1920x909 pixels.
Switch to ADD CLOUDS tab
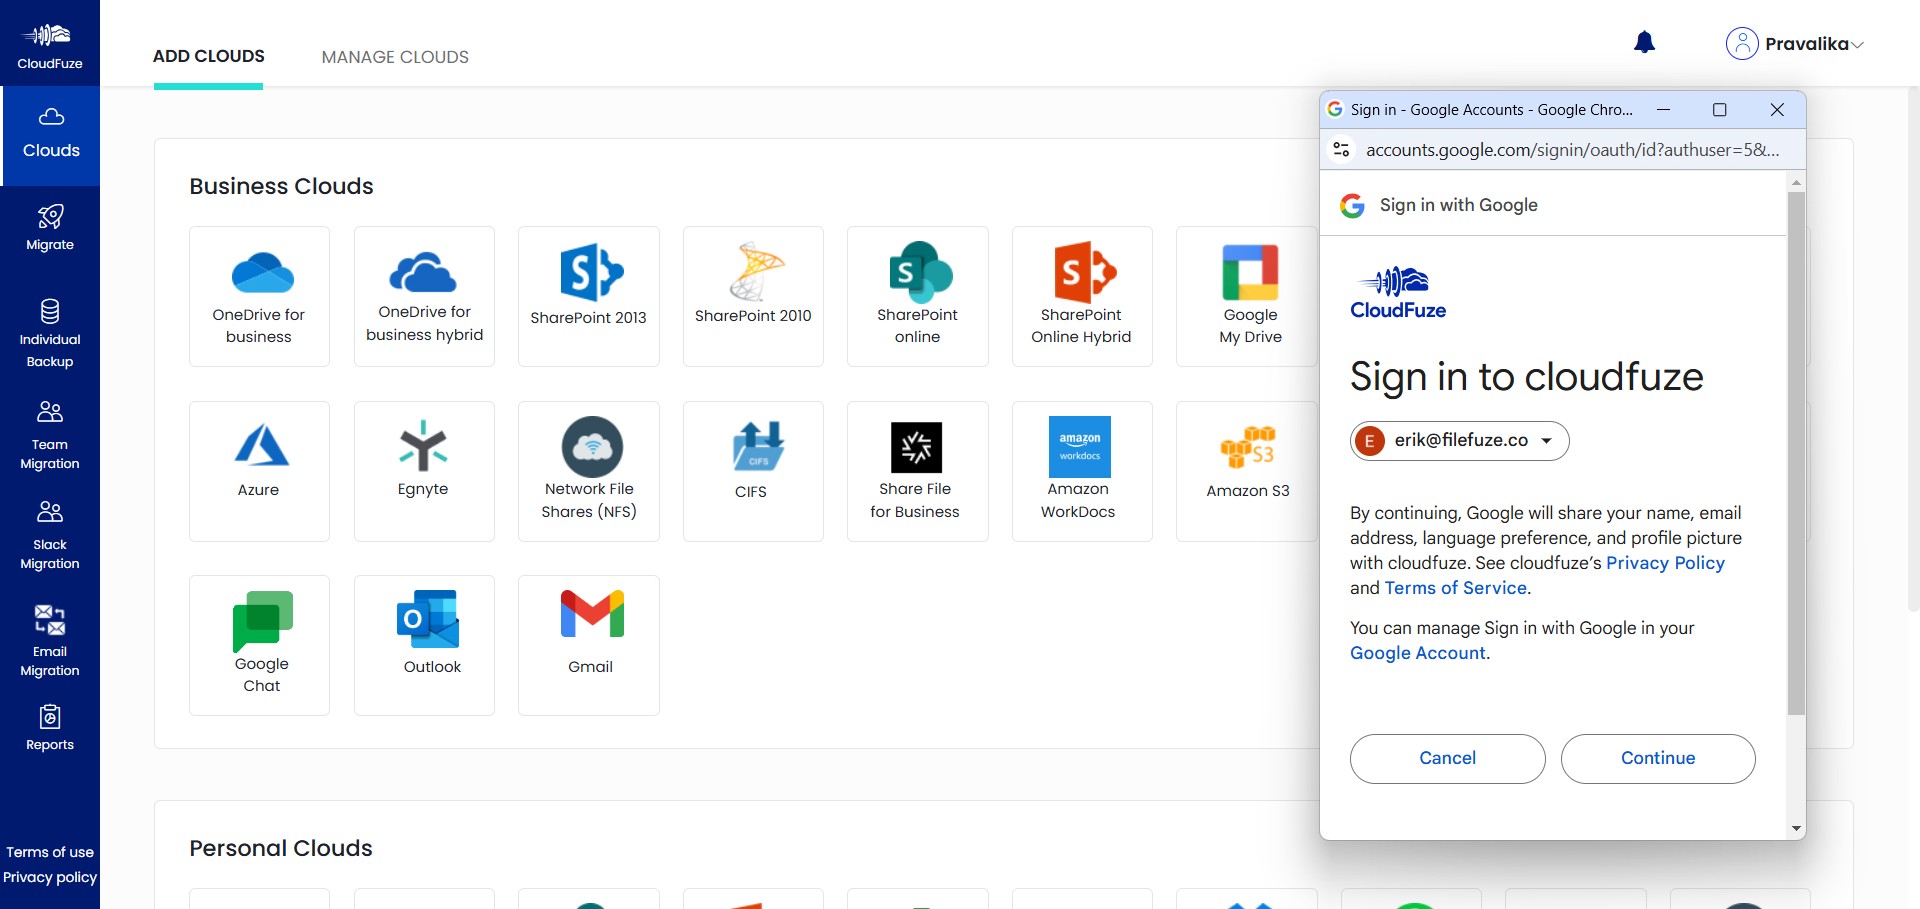click(209, 56)
